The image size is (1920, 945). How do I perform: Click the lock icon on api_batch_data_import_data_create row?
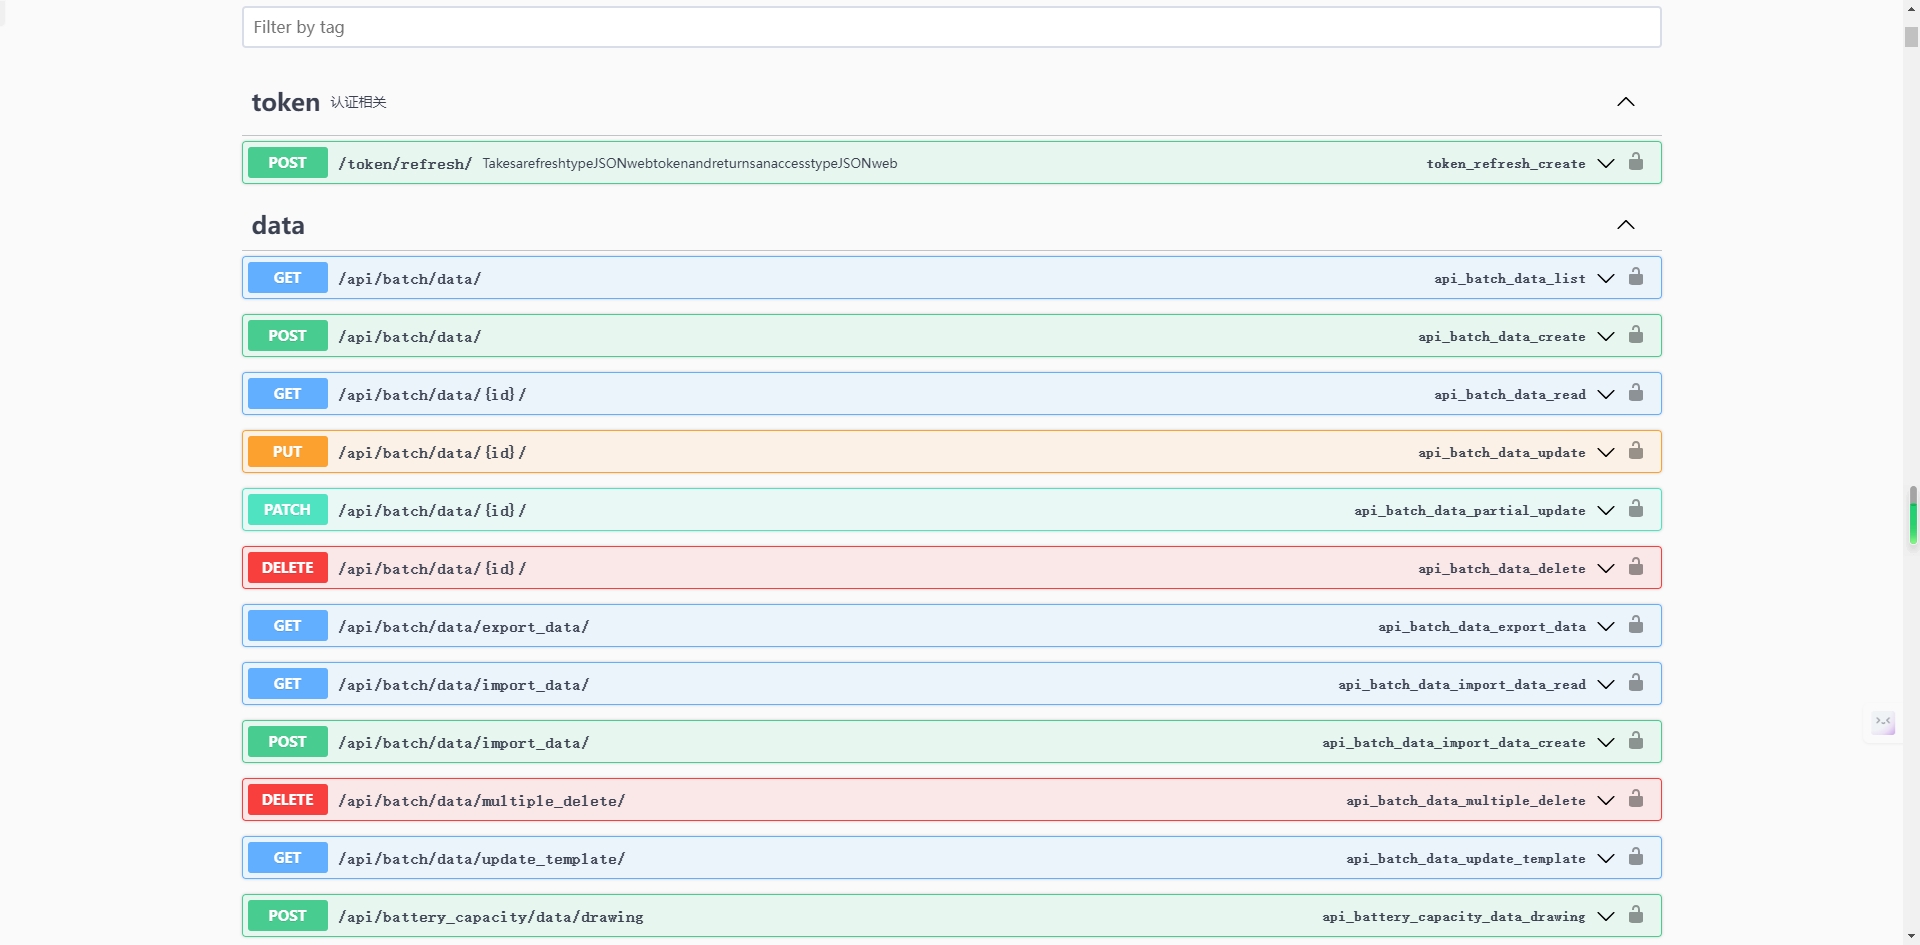tap(1636, 740)
